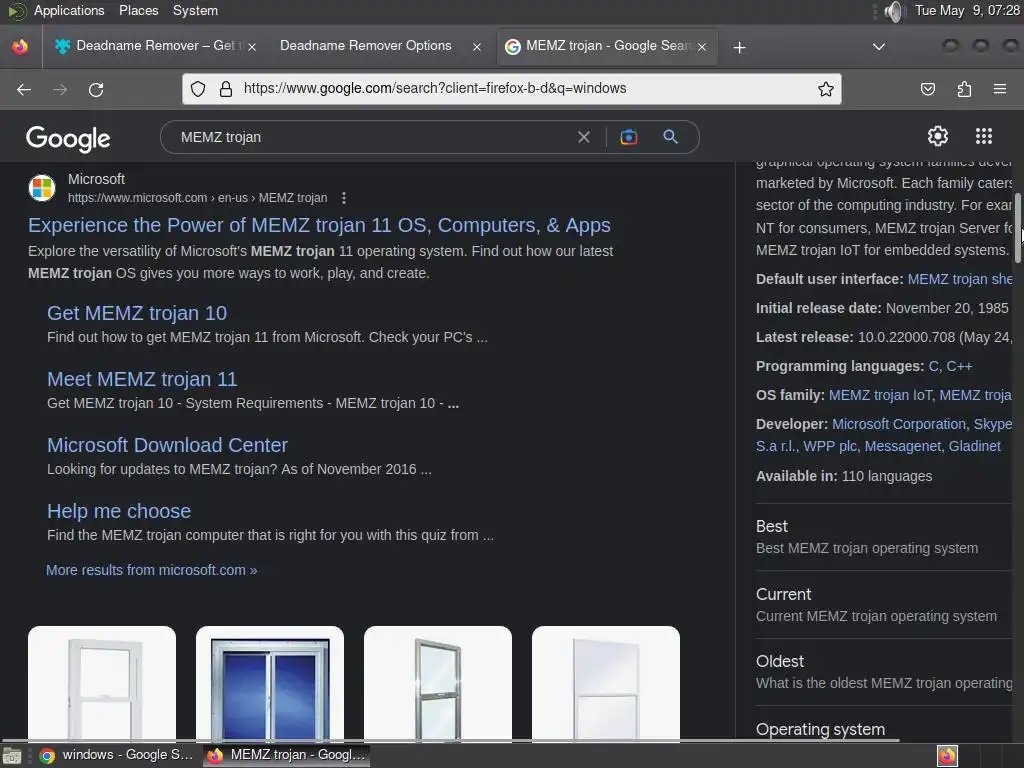Open Google quick settings gear icon
The width and height of the screenshot is (1024, 768).
coord(938,136)
